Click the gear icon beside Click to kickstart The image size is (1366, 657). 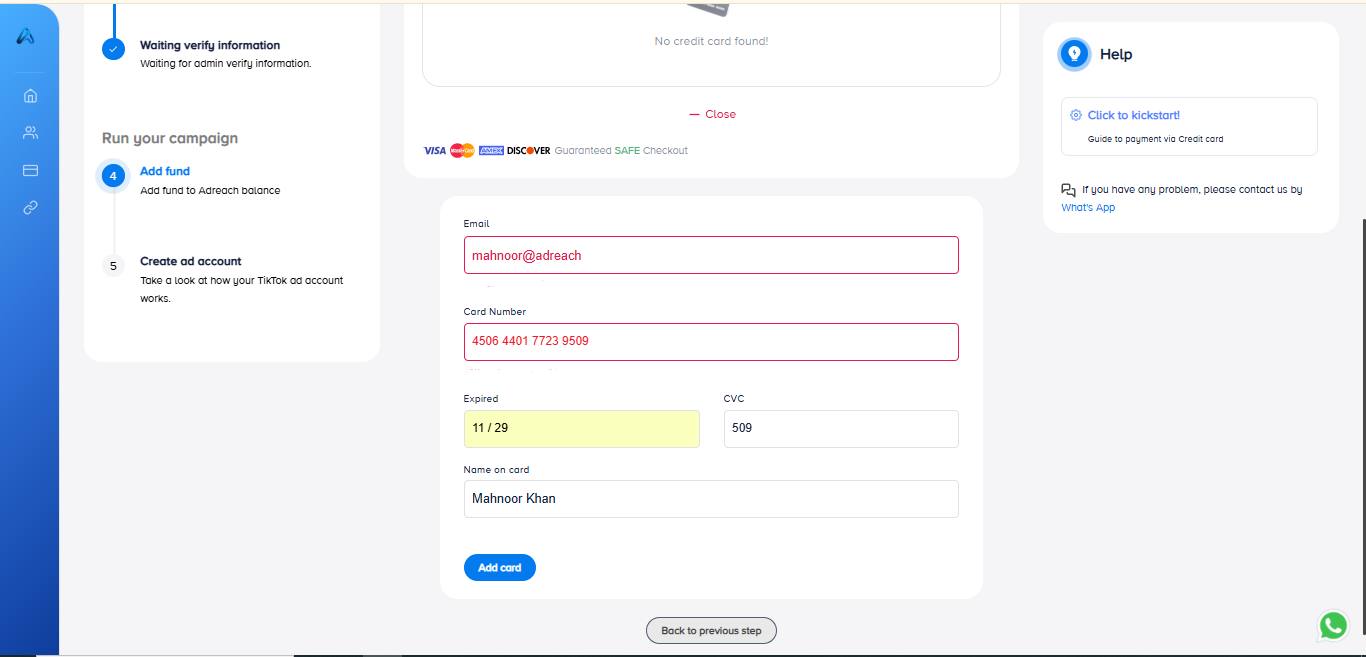pyautogui.click(x=1076, y=115)
